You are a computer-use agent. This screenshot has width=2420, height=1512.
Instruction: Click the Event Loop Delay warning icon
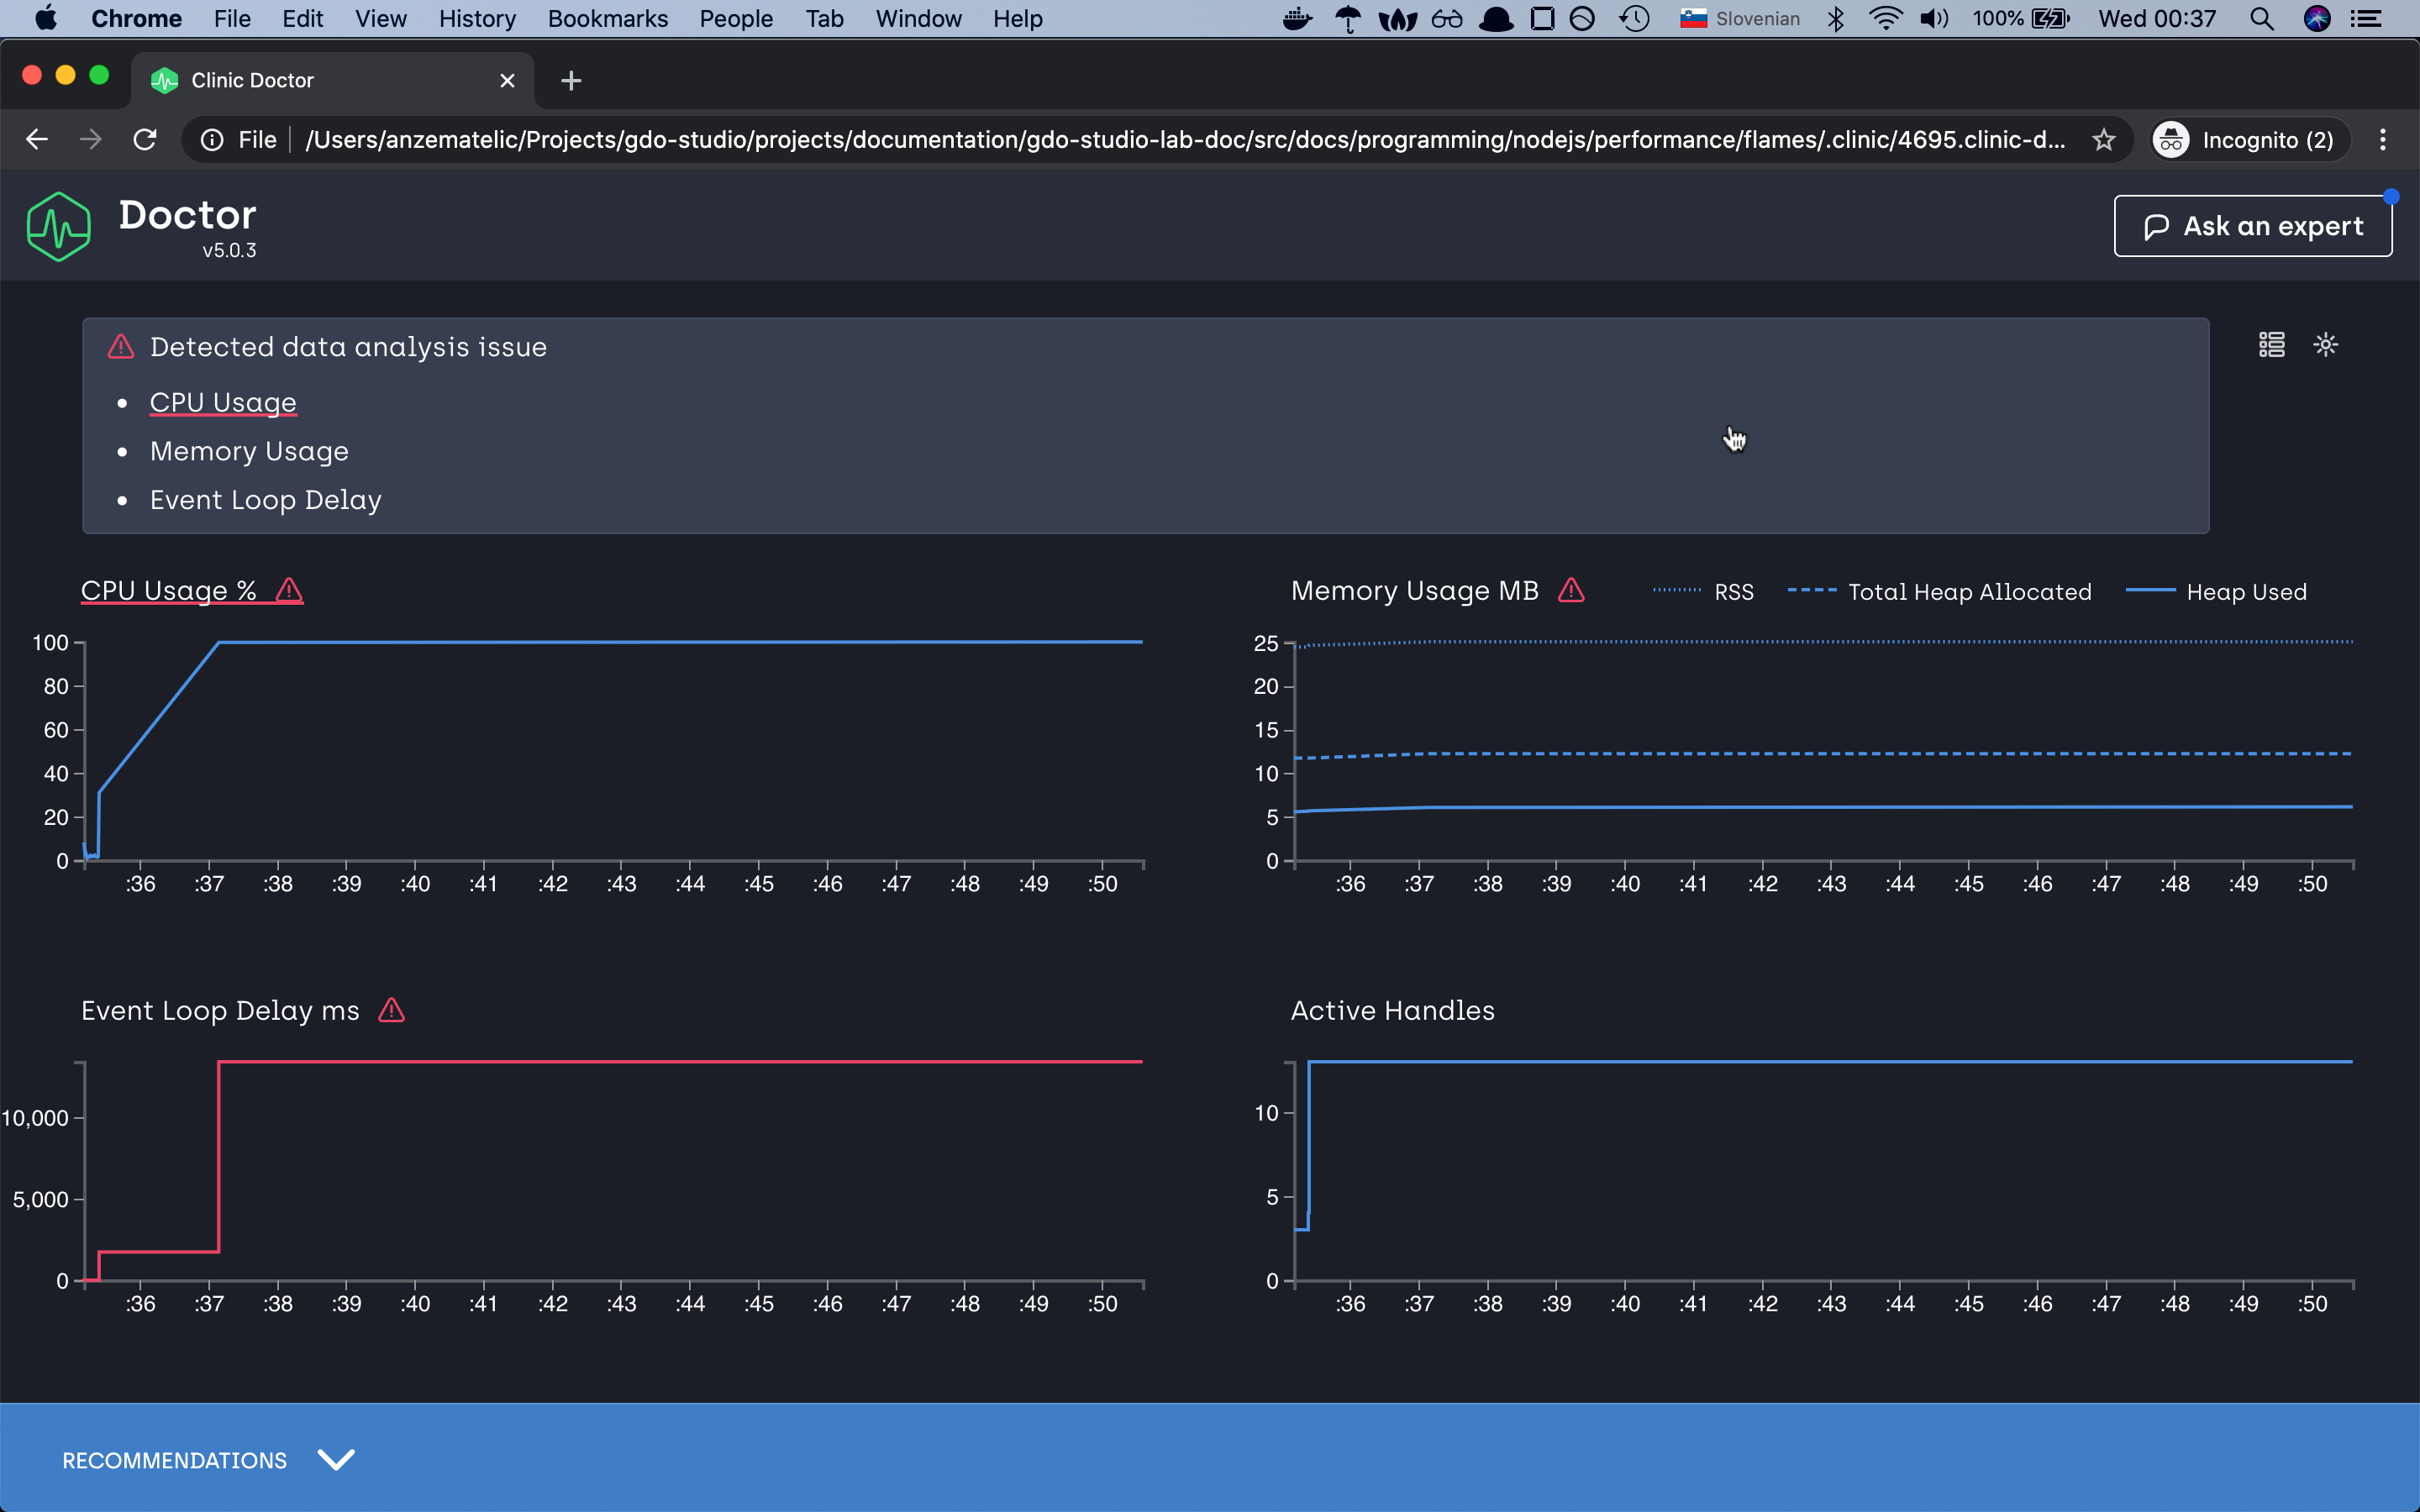tap(392, 1010)
